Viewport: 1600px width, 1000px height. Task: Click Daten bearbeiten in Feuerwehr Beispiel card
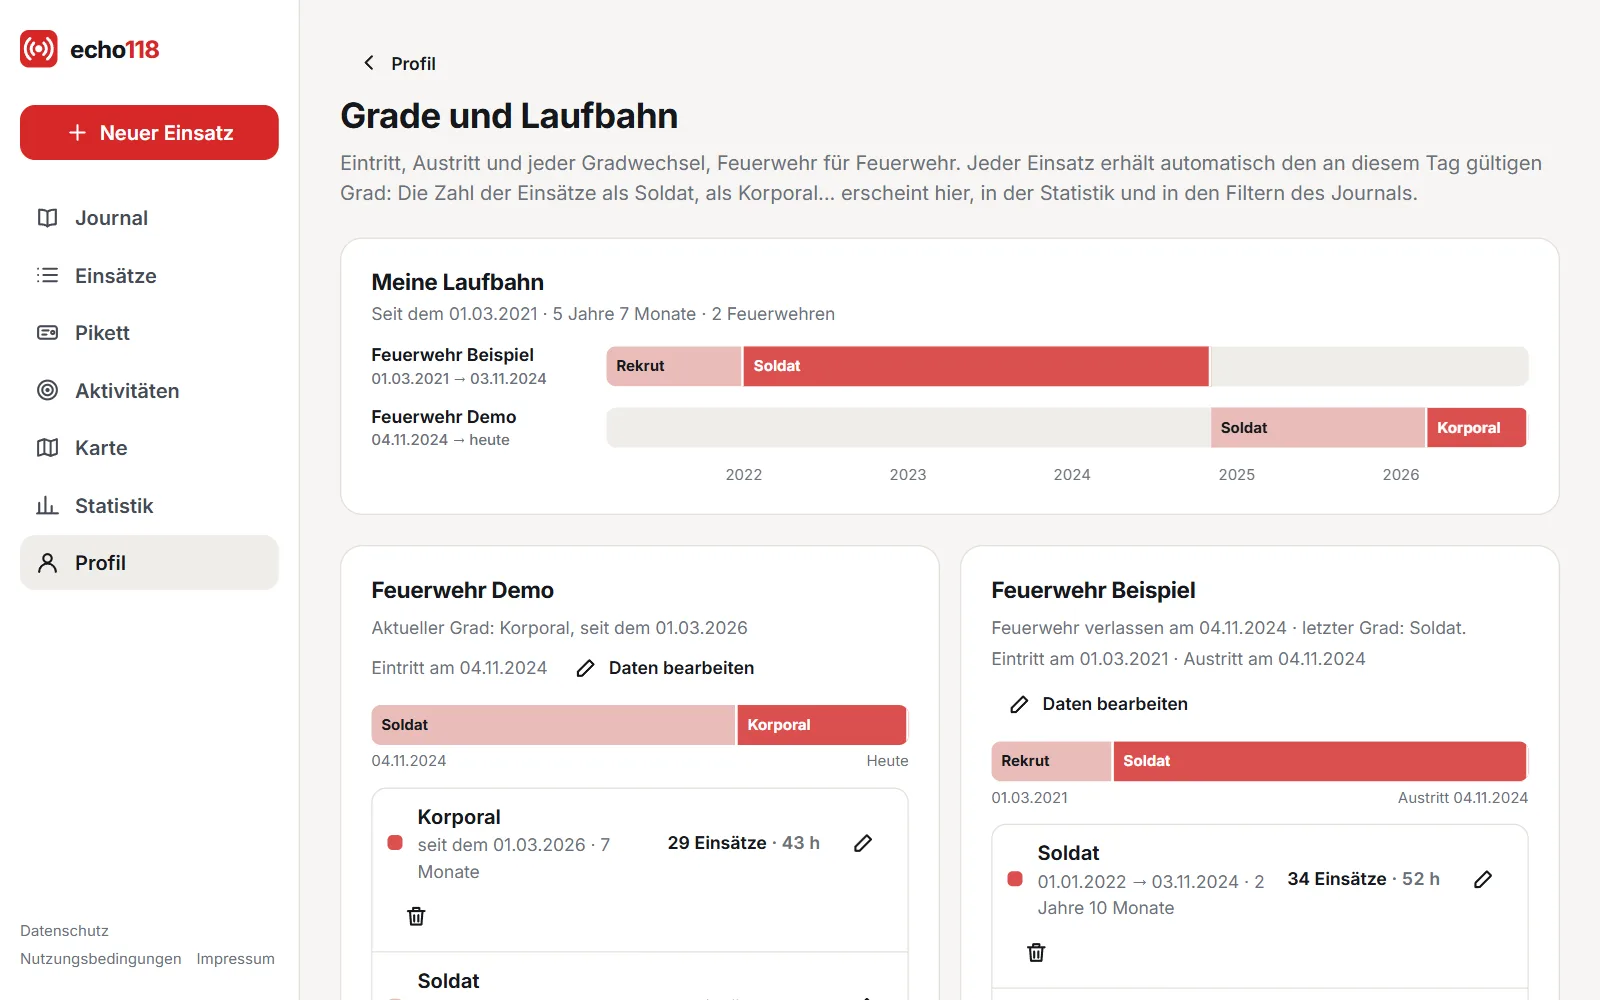[x=1099, y=704]
